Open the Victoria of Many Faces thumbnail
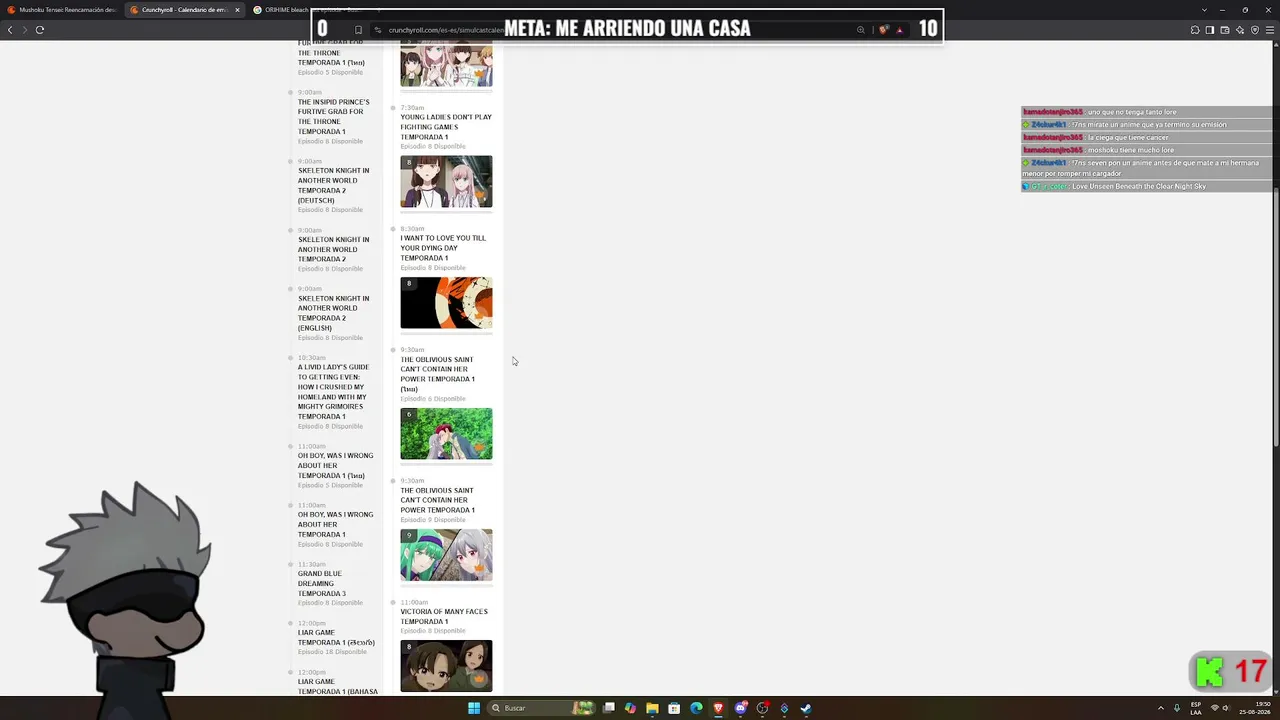The height and width of the screenshot is (720, 1280). (x=446, y=666)
